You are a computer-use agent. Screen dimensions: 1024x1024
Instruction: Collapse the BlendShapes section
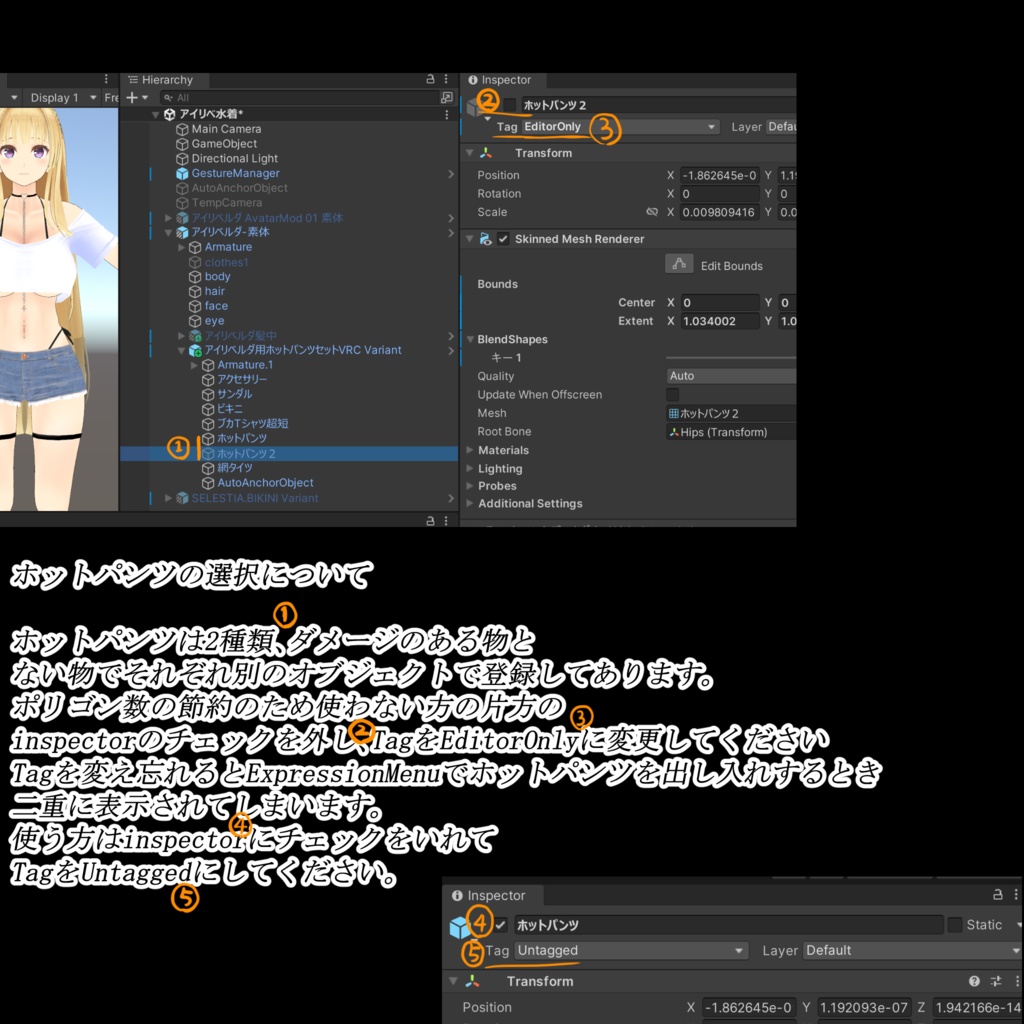point(470,340)
